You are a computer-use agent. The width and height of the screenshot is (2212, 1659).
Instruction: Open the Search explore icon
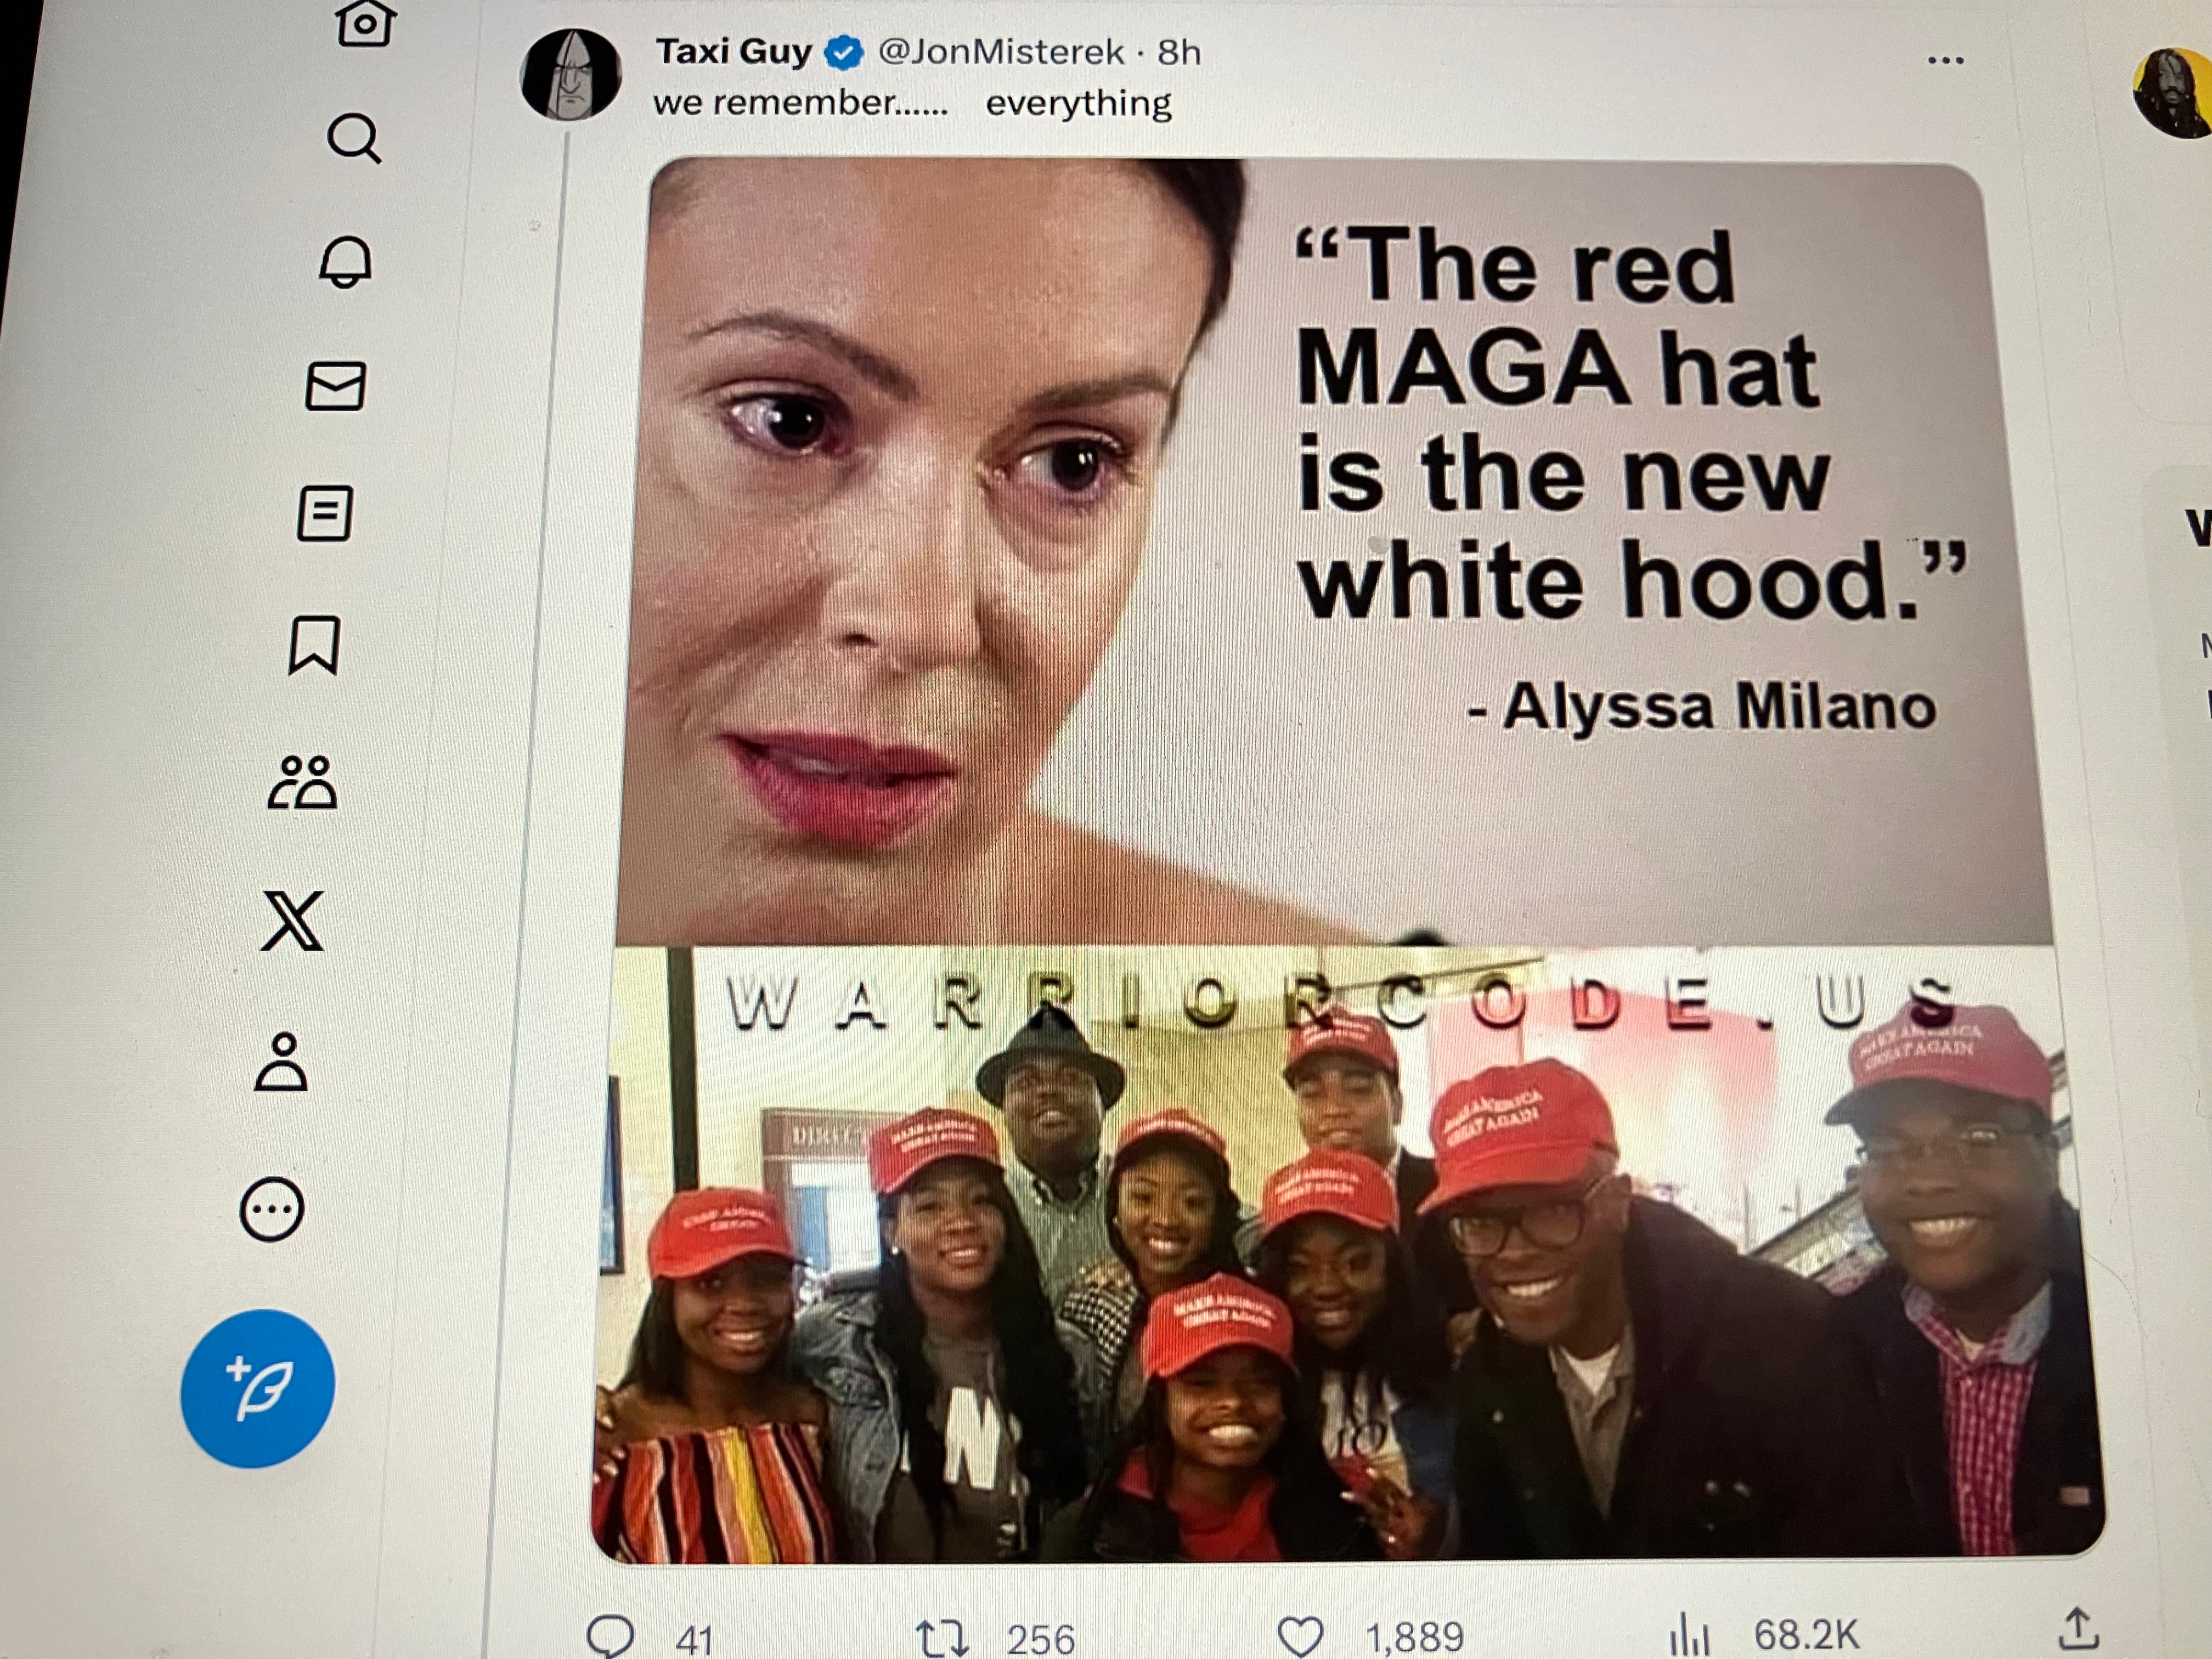click(355, 138)
